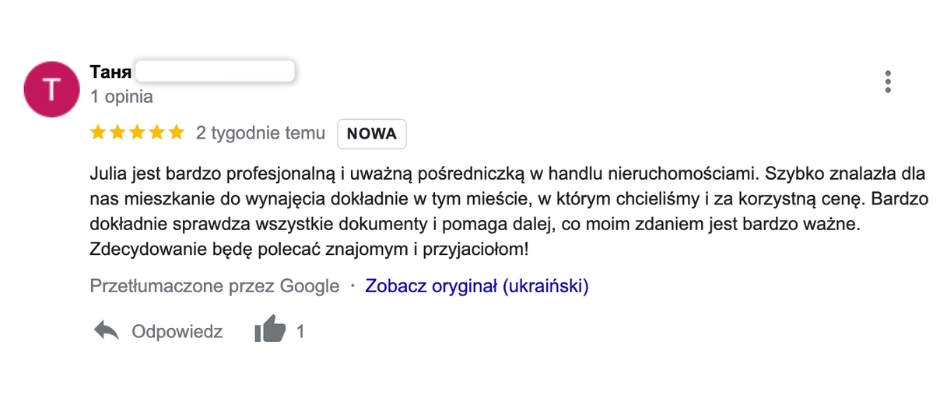Click Przetłumaczone przez Google label
This screenshot has width=940, height=400.
[x=215, y=286]
